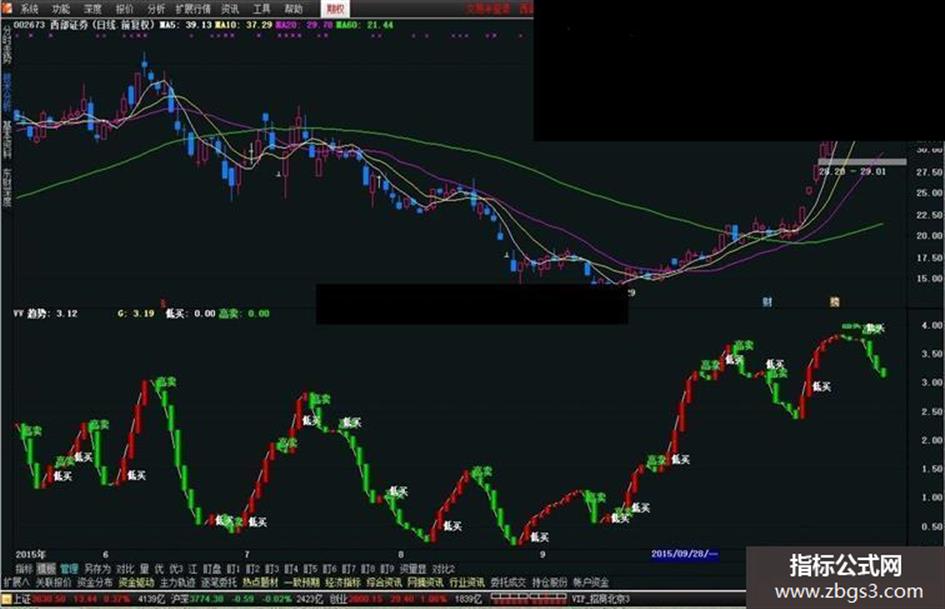This screenshot has height=609, width=945.
Task: Open the 资金驱动 tab
Action: pos(136,582)
